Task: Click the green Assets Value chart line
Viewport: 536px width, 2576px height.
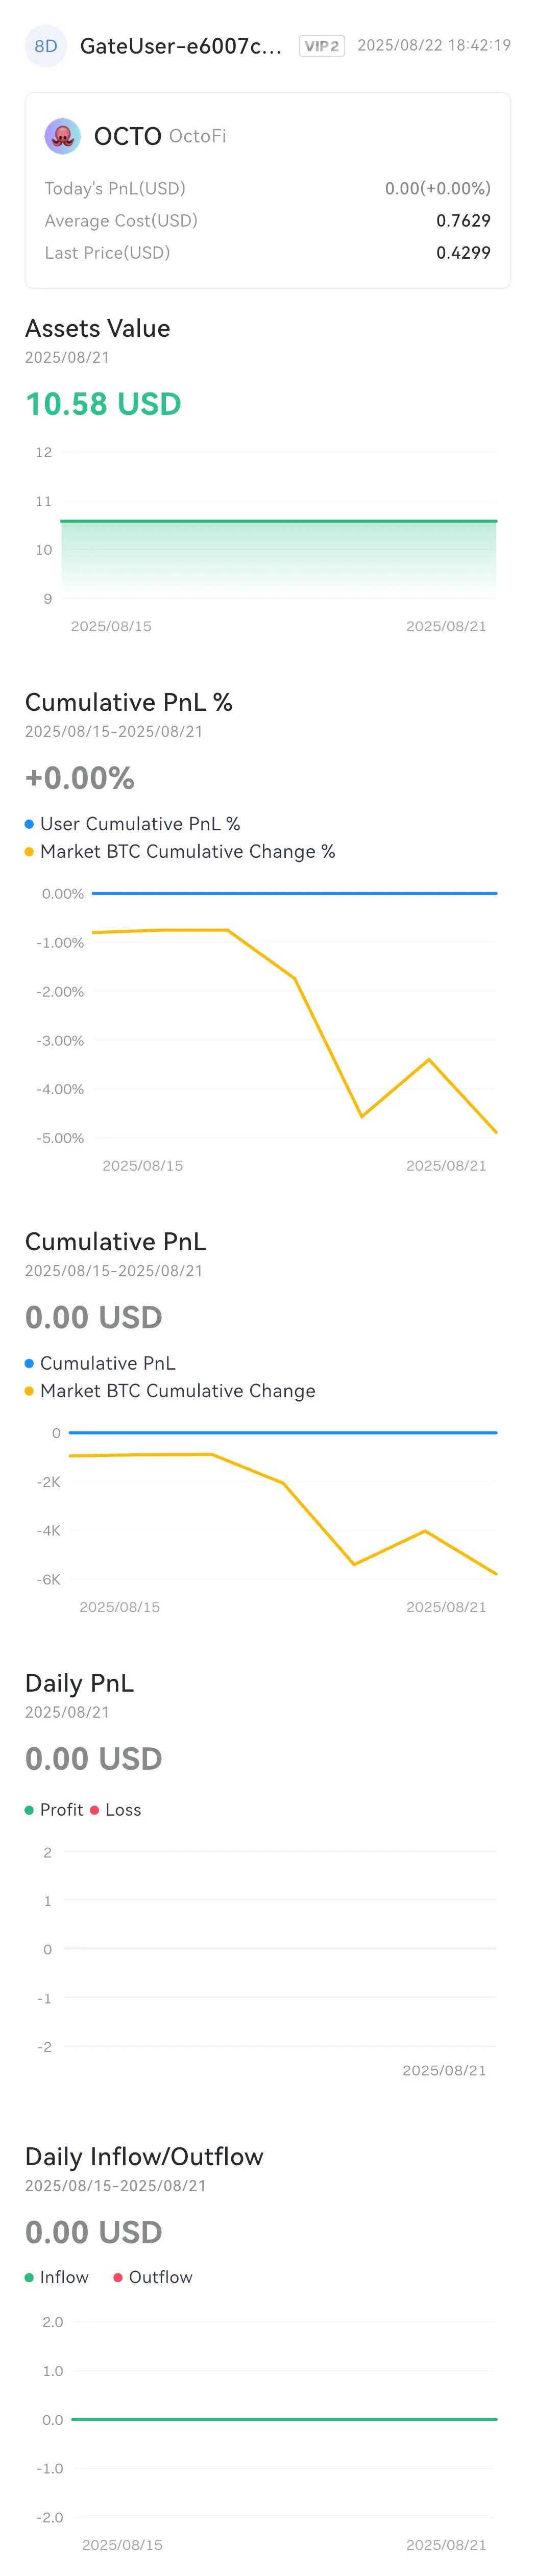Action: 278,521
